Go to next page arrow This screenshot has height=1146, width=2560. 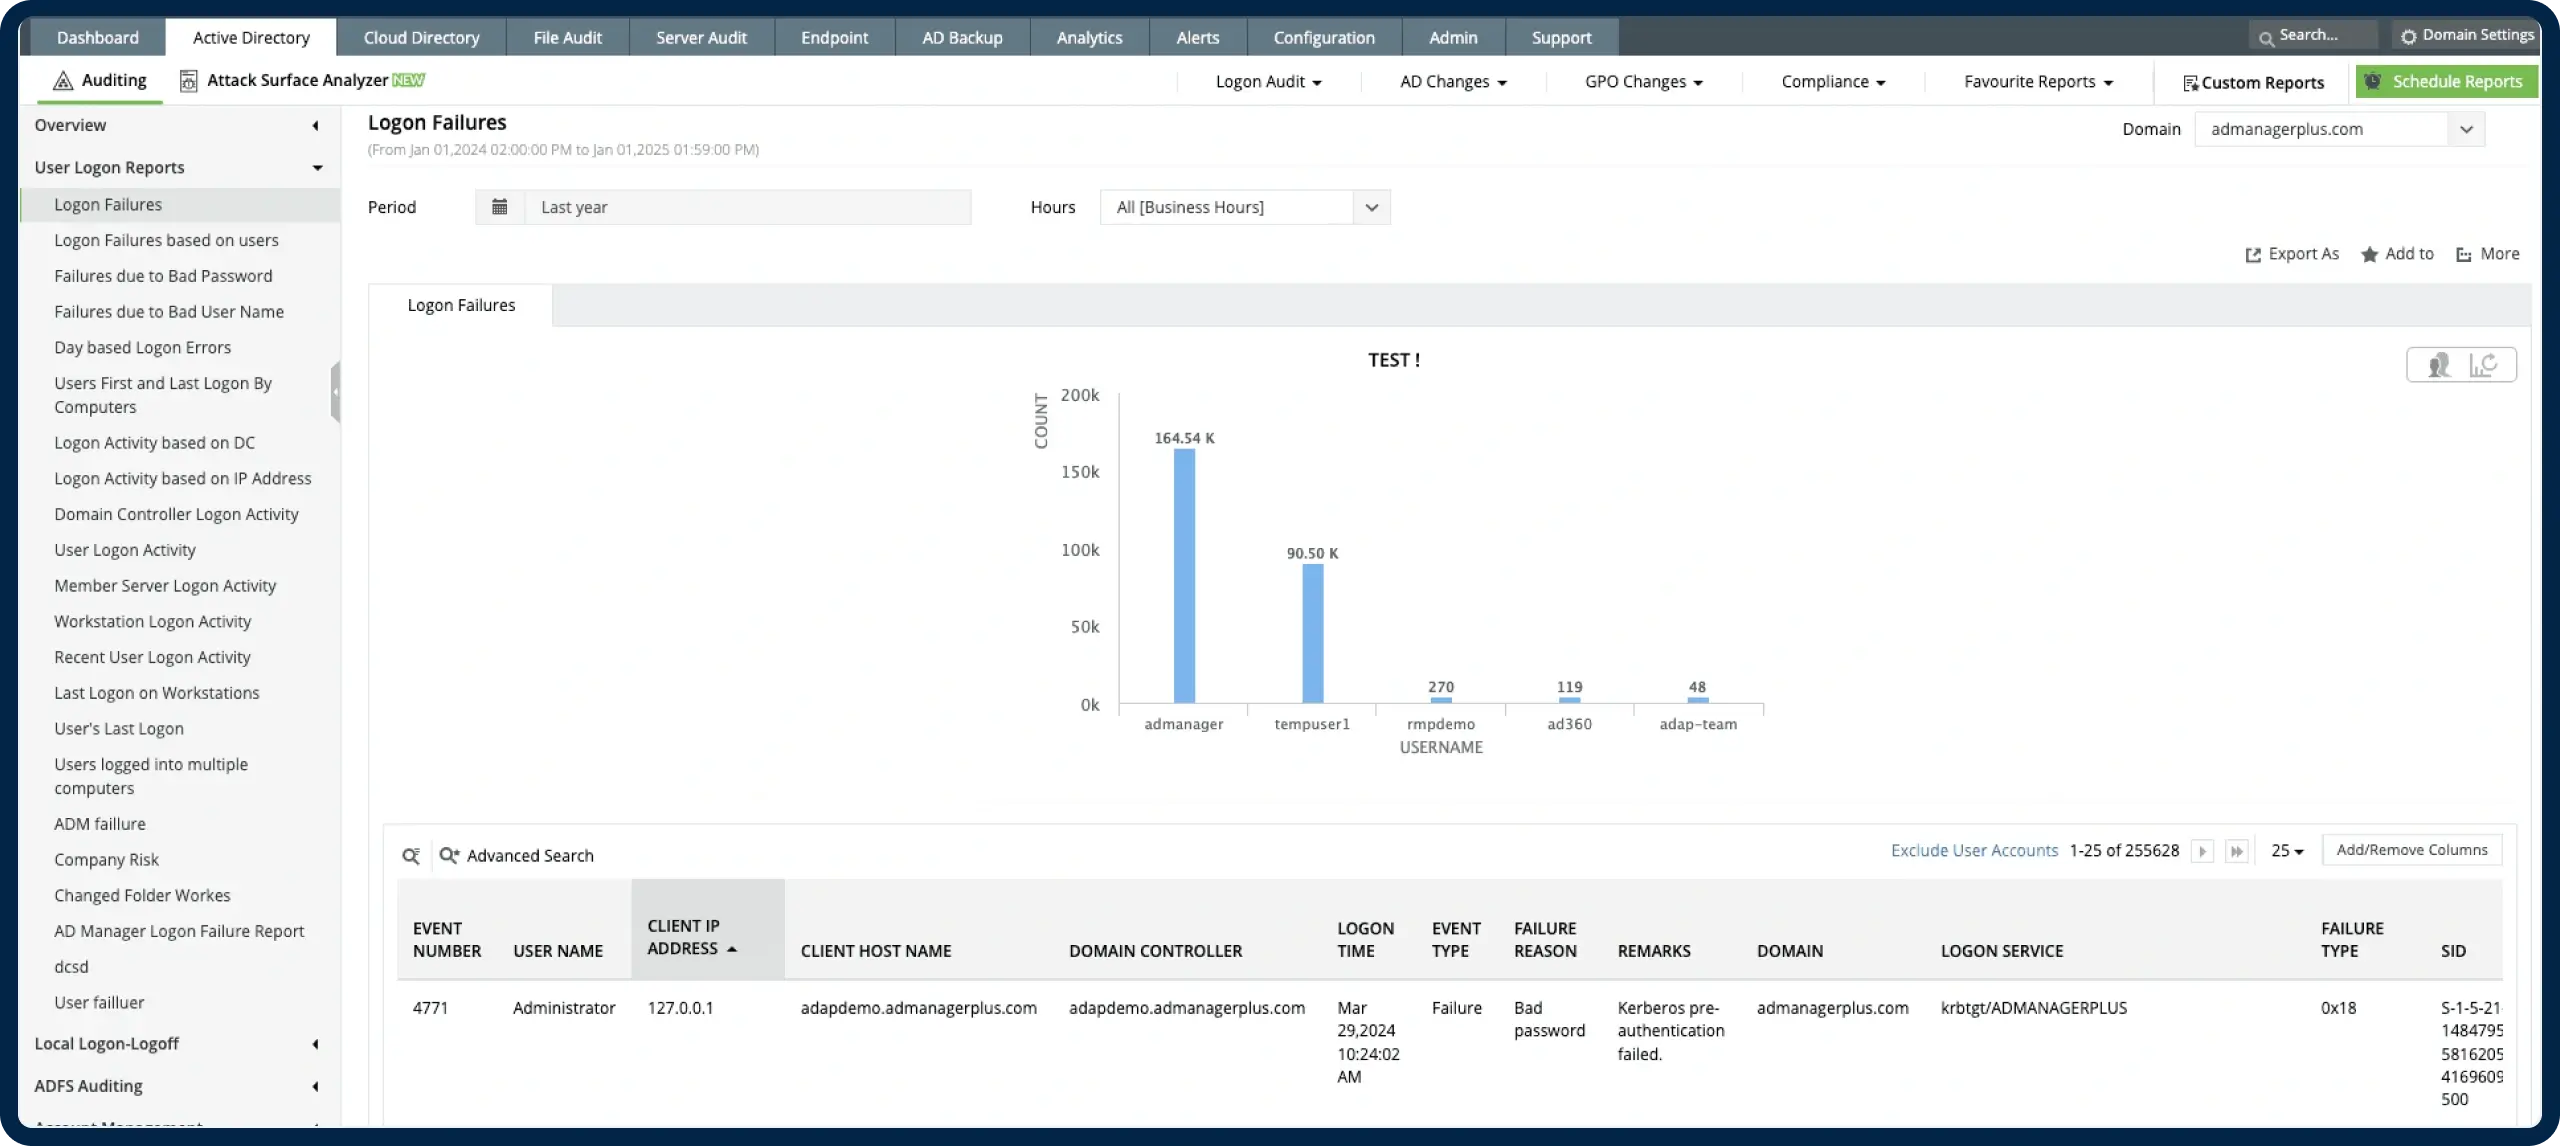point(2202,851)
